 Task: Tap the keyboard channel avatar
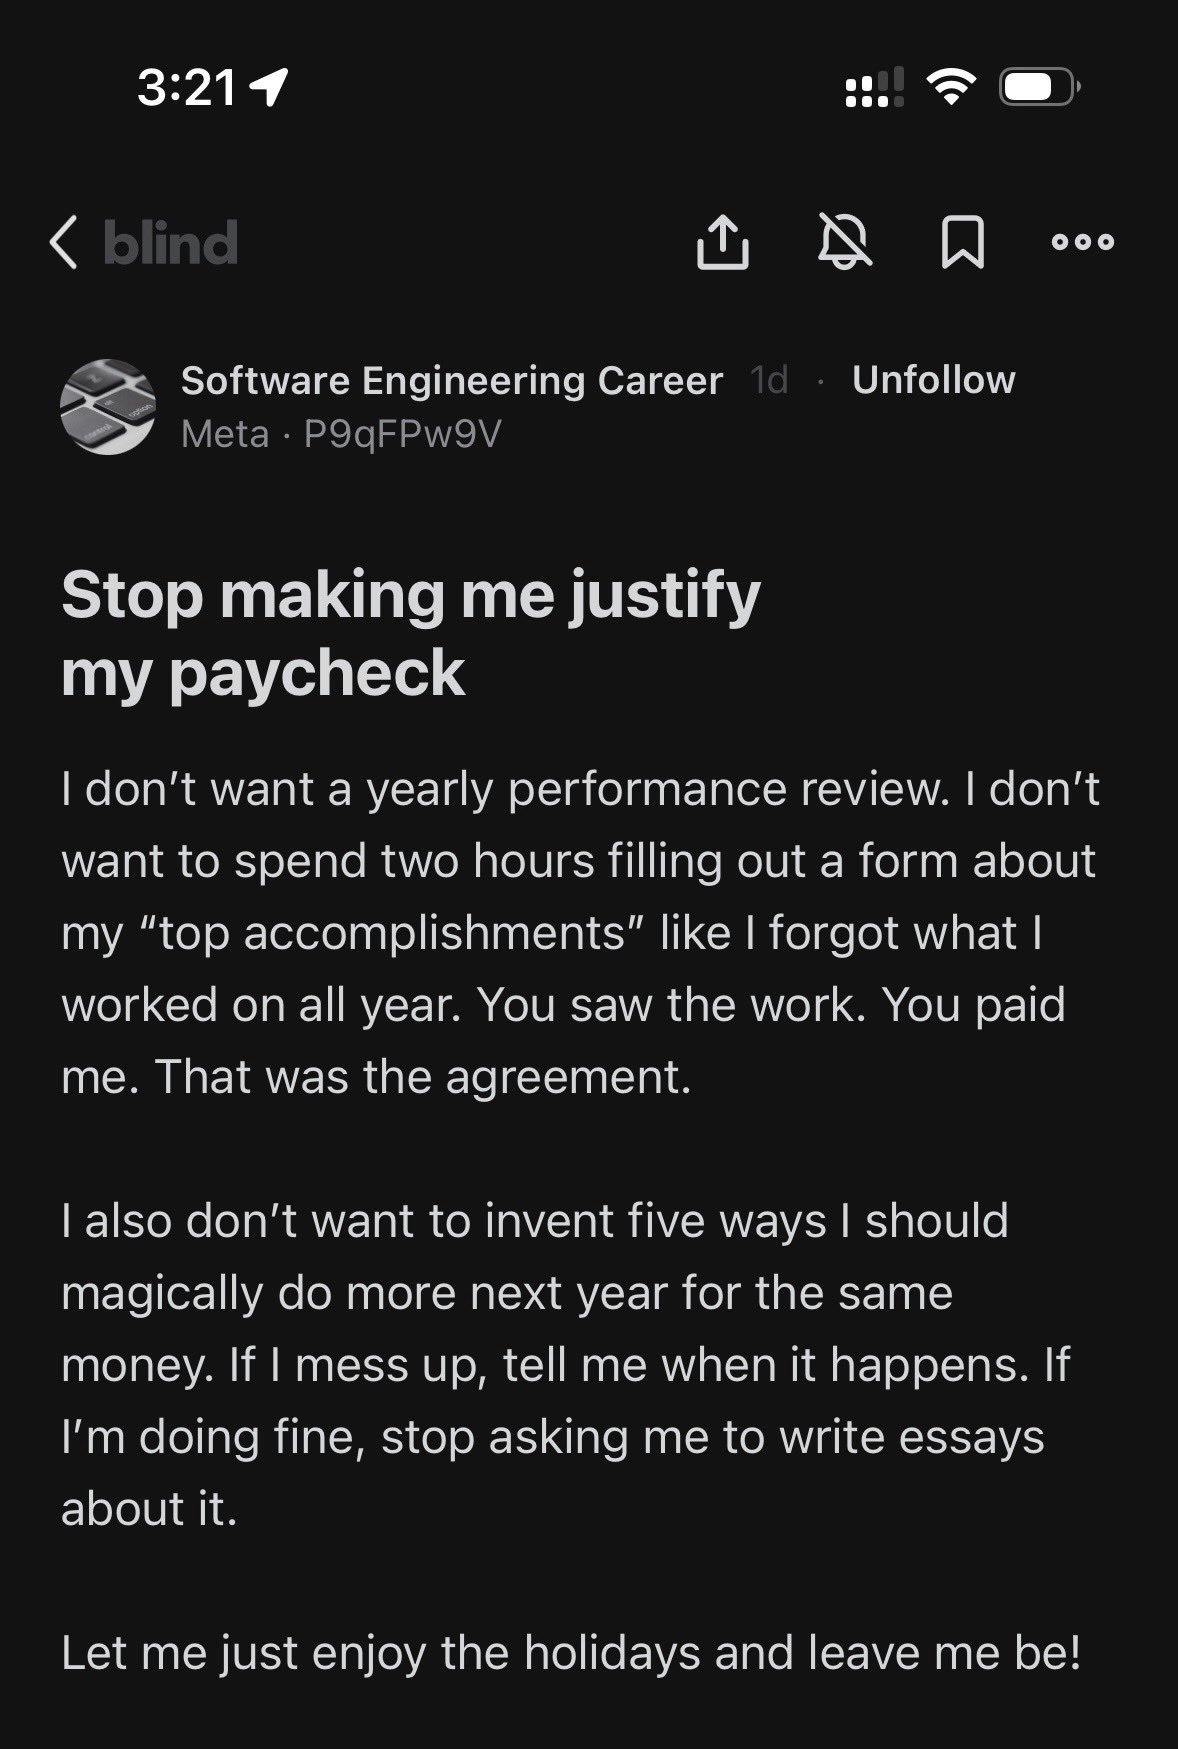coord(108,407)
